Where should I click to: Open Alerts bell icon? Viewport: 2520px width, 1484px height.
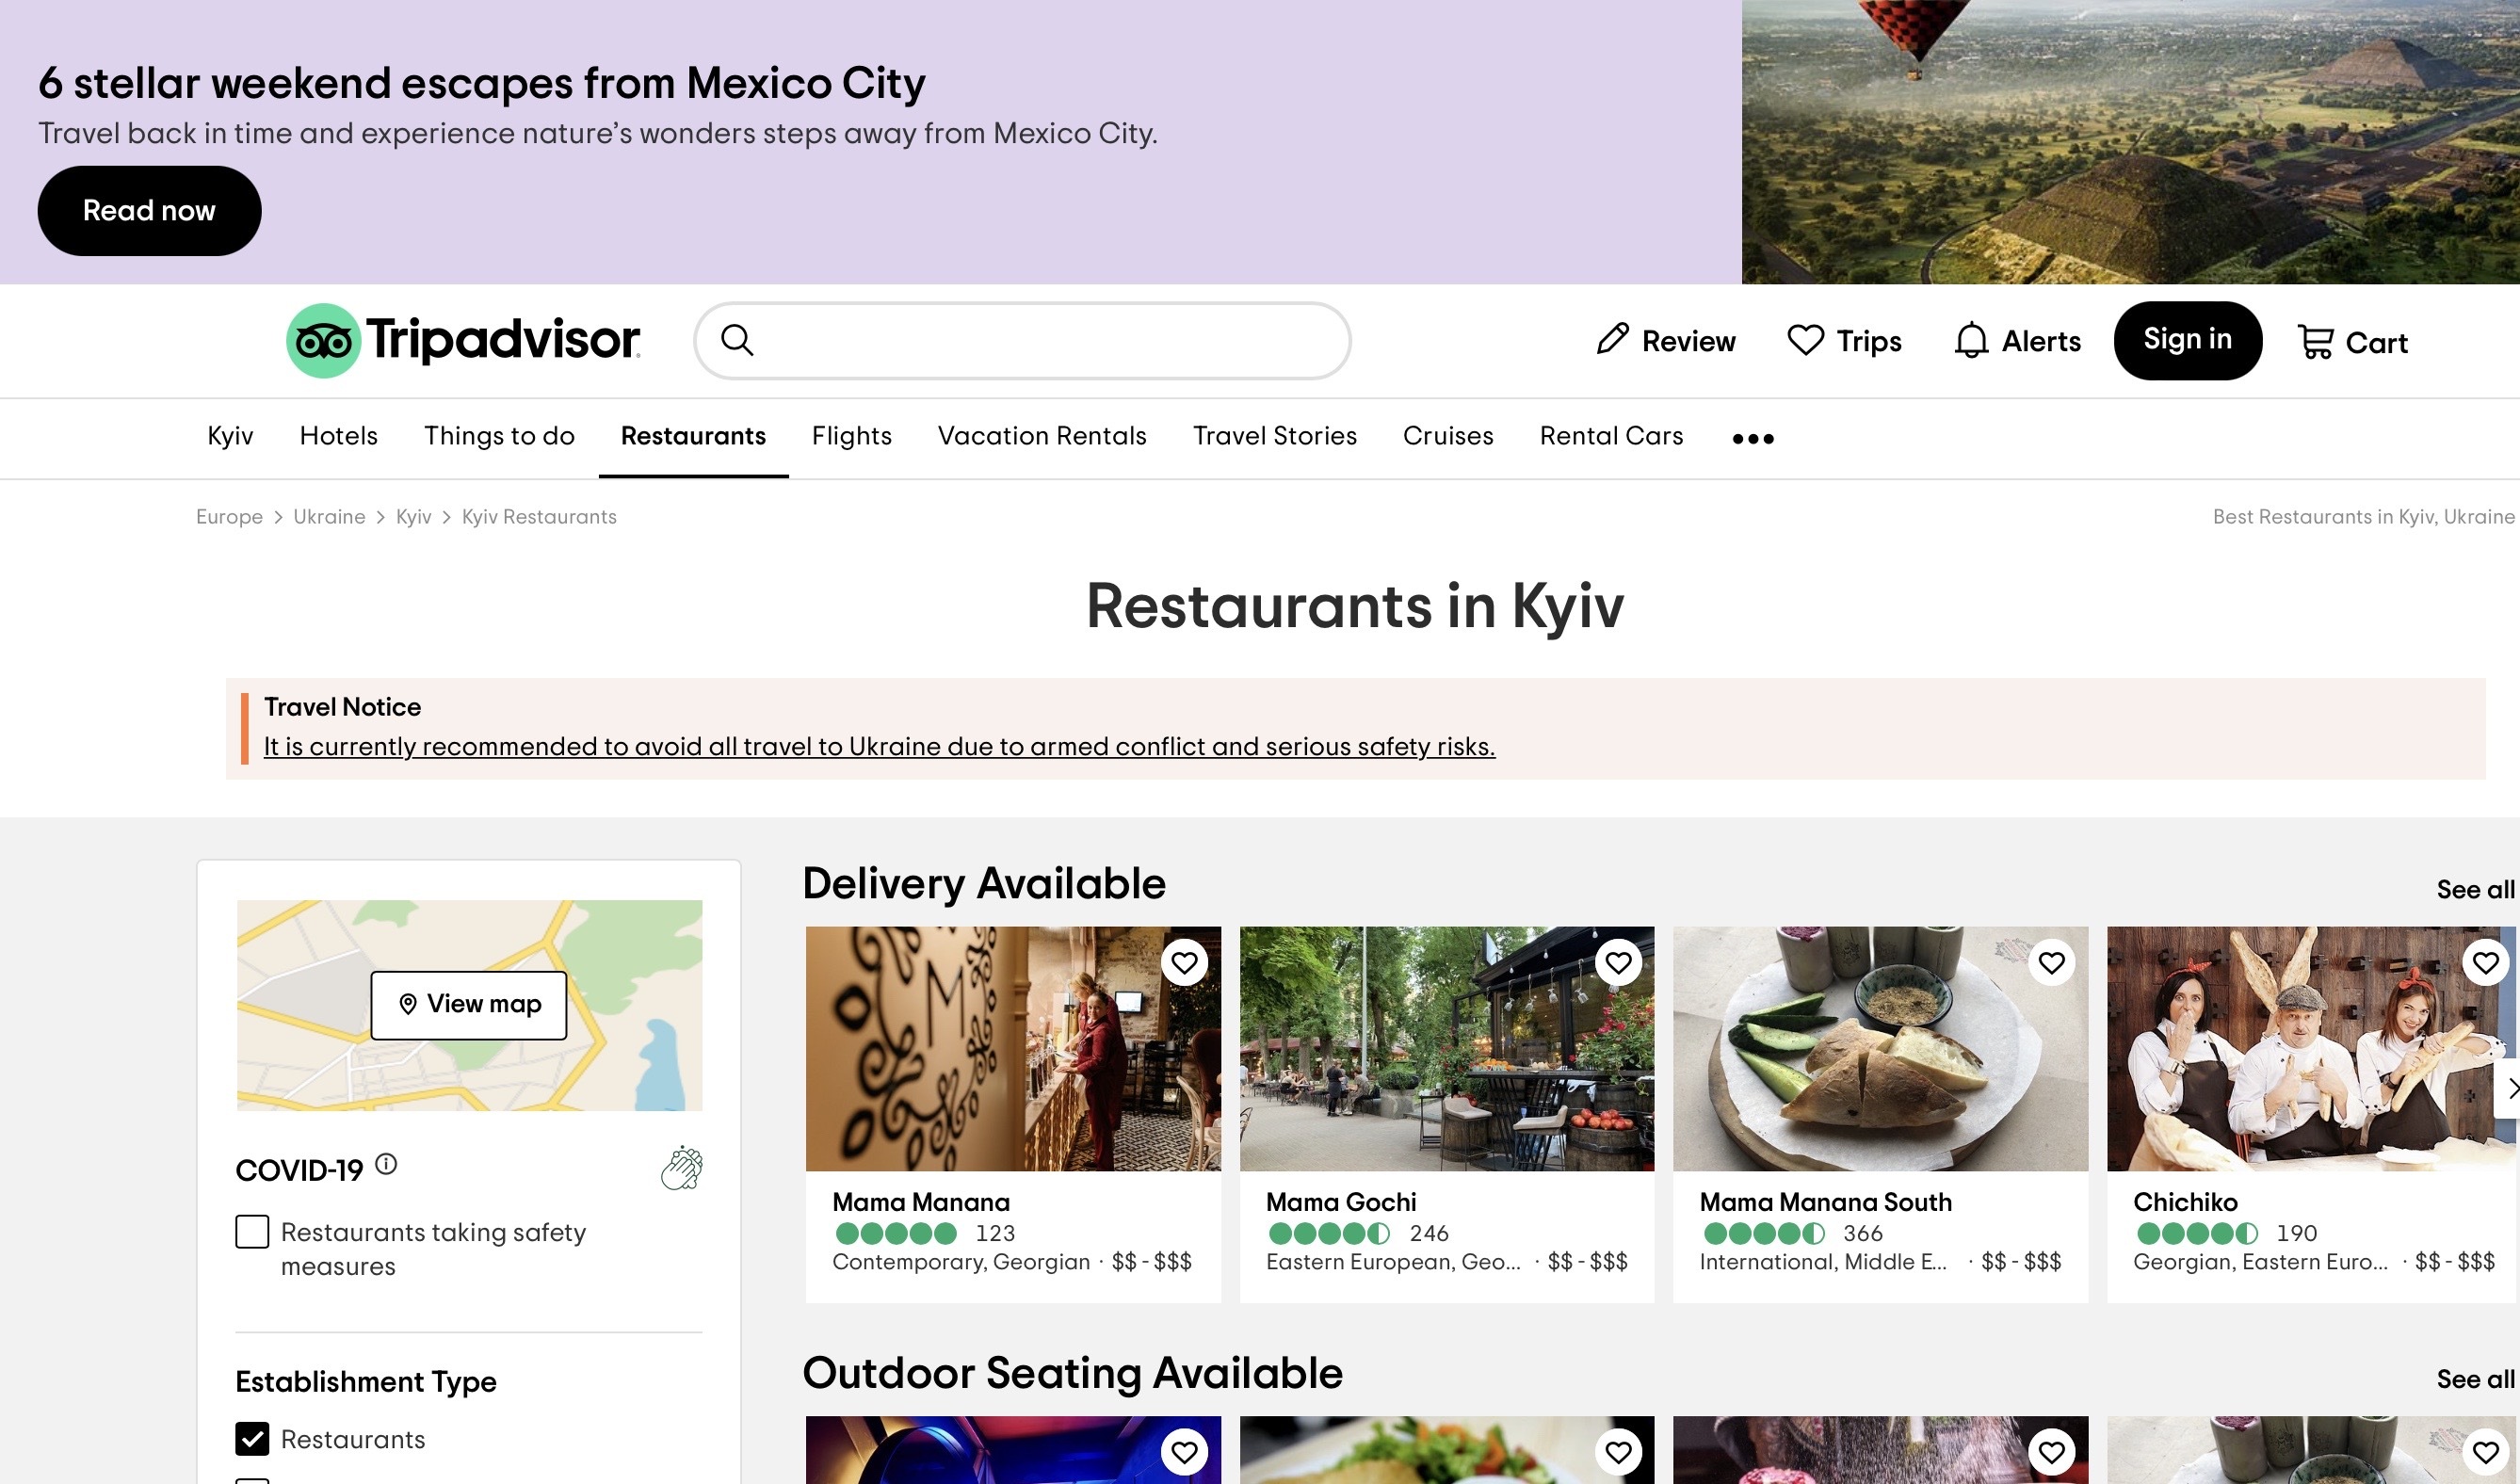(1970, 341)
